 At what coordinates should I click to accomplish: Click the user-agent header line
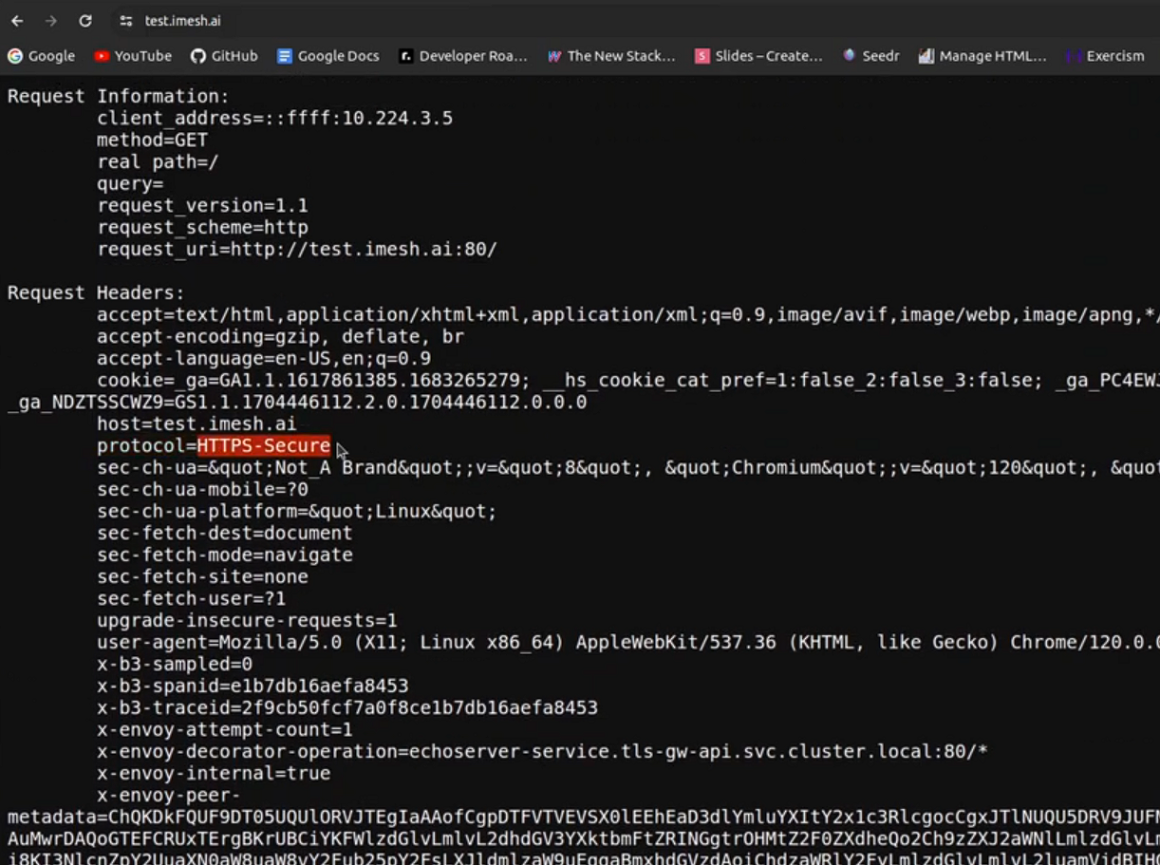400,642
